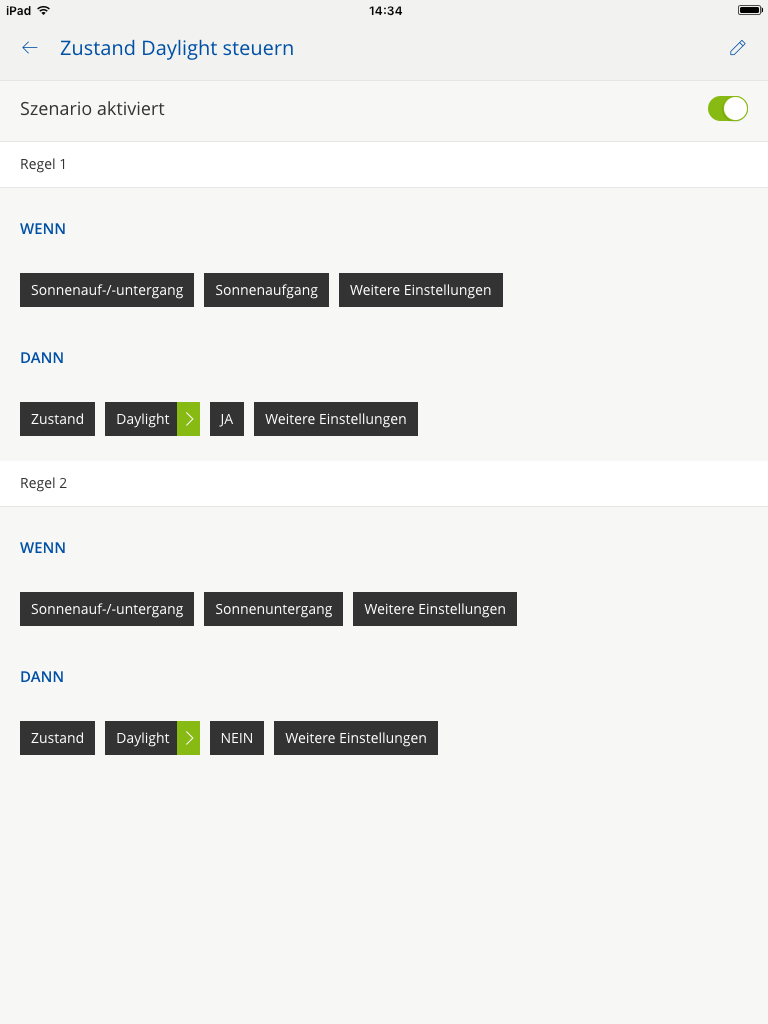Select Sonnenauf-/-untergang trigger in Regel 2
The height and width of the screenshot is (1024, 768).
tap(107, 609)
